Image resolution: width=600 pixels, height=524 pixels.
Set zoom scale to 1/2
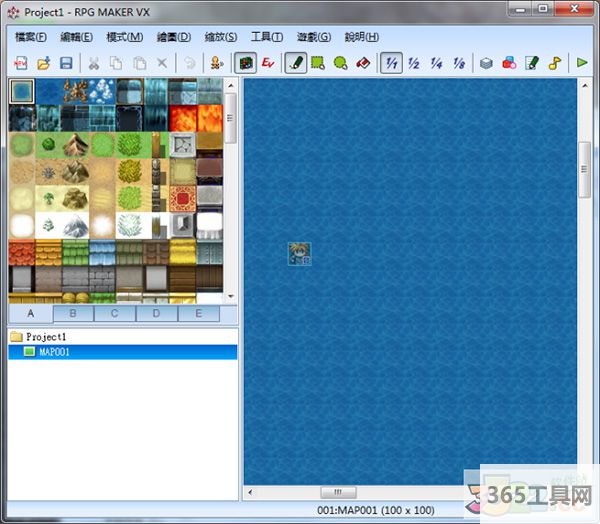pyautogui.click(x=414, y=62)
